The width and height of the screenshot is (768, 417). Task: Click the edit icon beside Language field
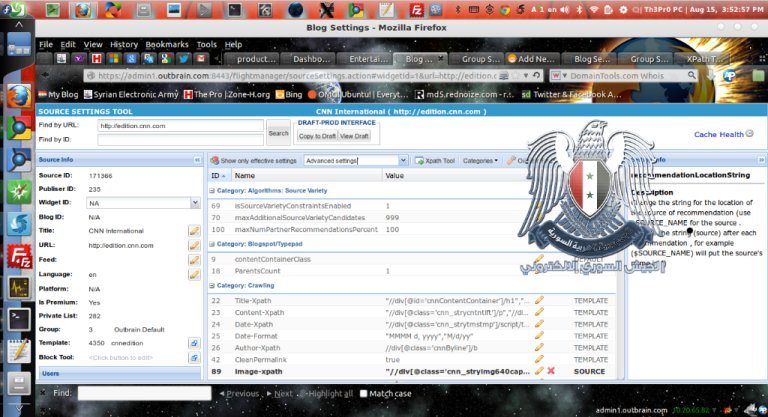[194, 274]
